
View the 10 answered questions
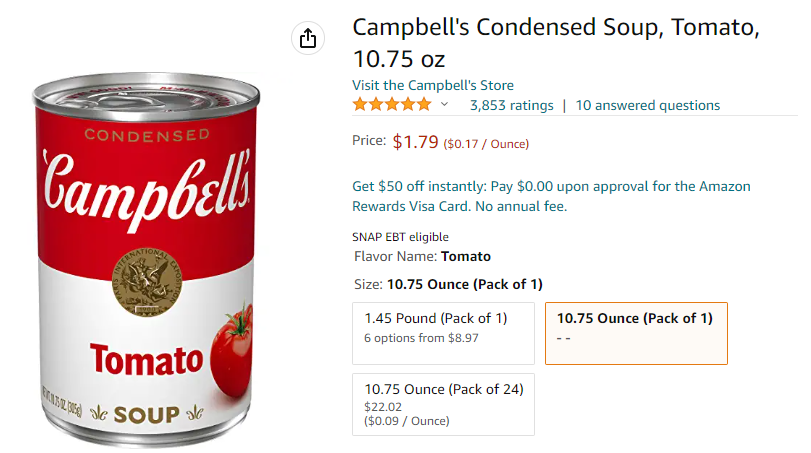tap(647, 105)
